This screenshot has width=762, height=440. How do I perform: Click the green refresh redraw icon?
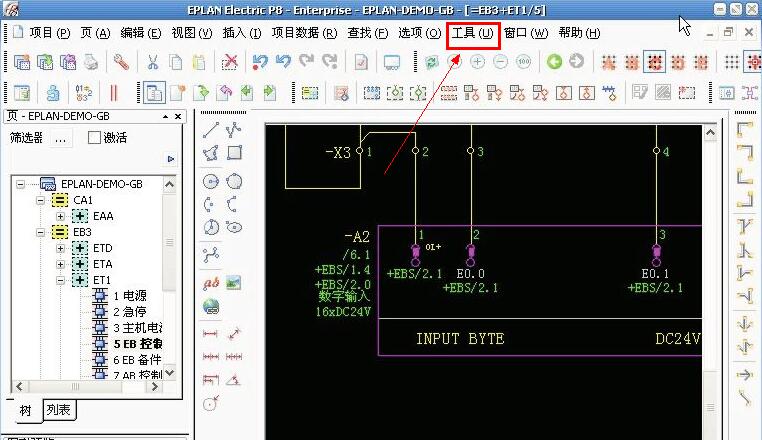pyautogui.click(x=431, y=62)
